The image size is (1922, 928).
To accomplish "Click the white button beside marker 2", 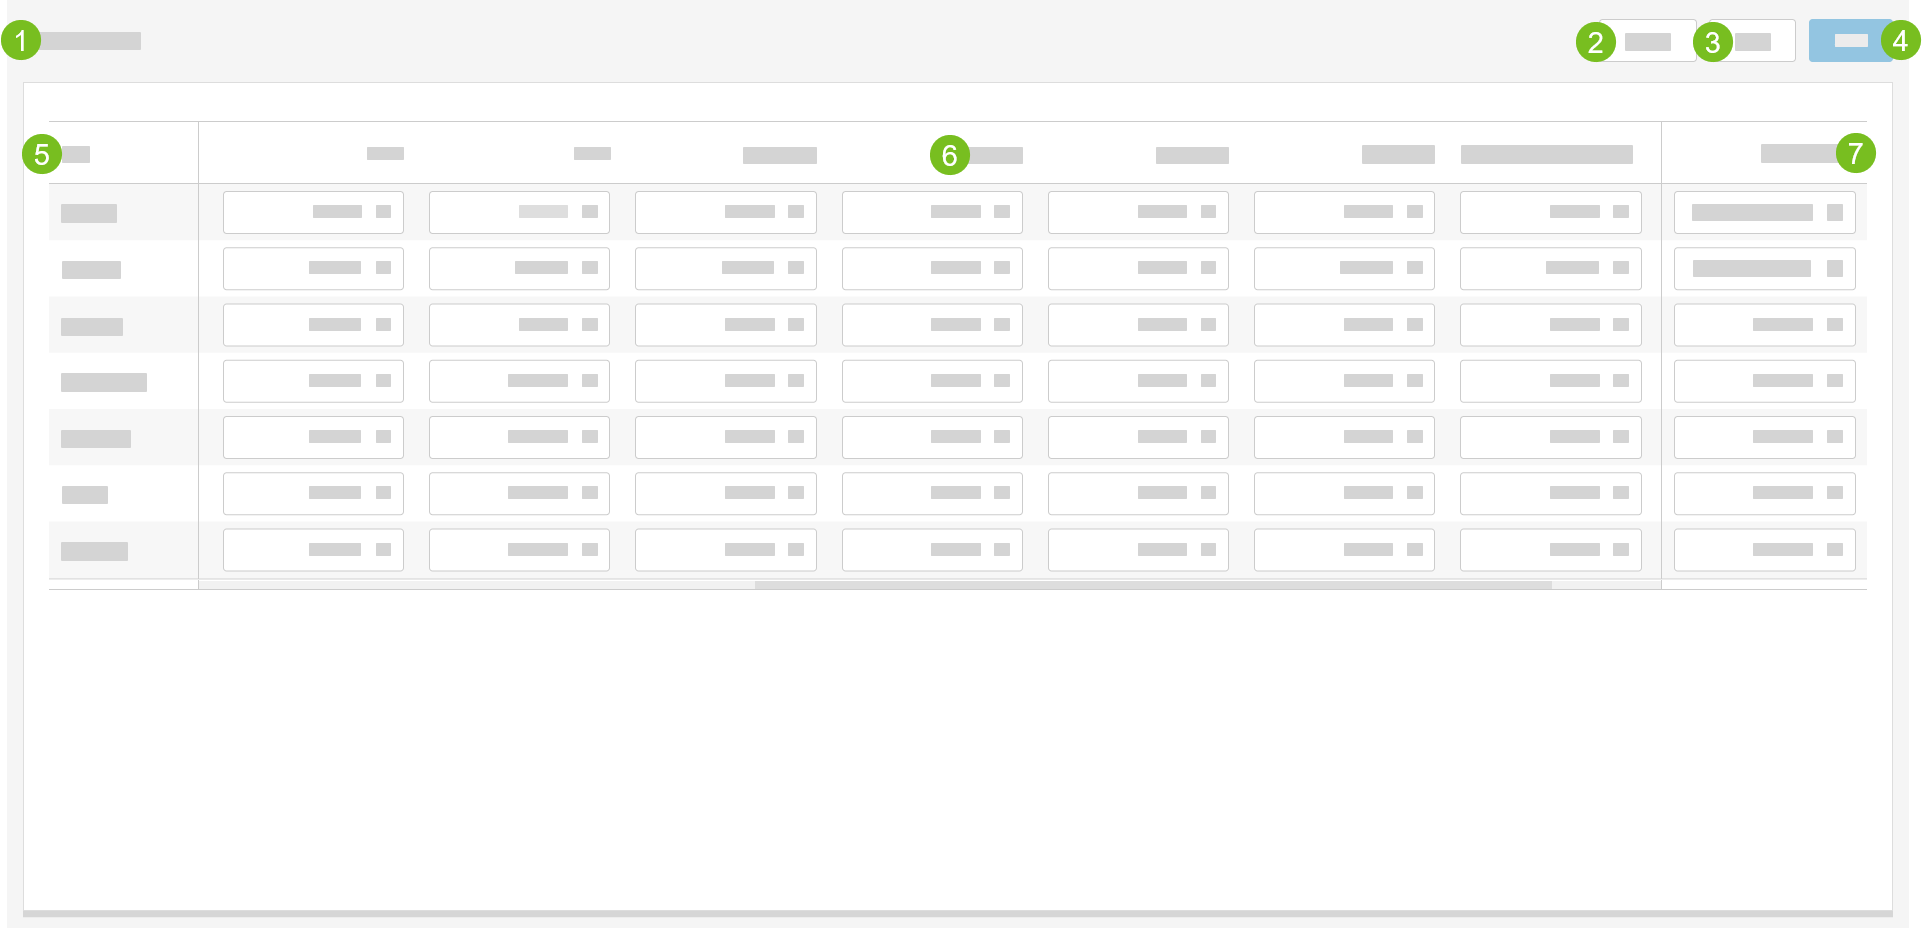I will 1652,42.
